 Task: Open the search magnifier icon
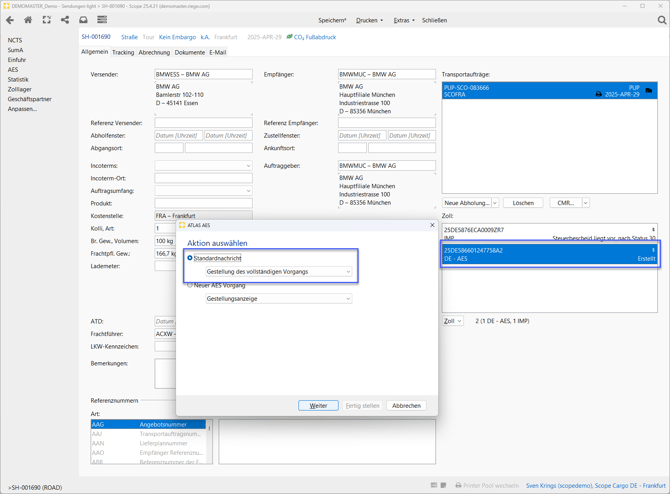[661, 20]
